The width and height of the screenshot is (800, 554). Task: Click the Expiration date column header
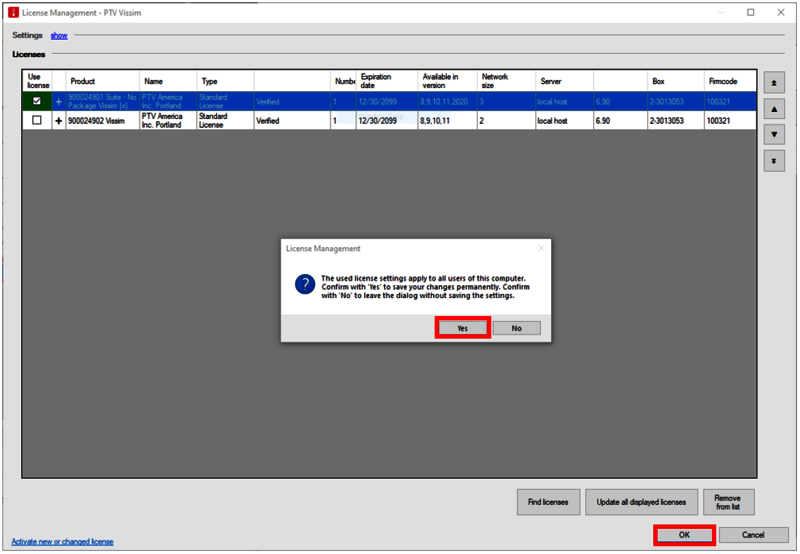point(376,81)
